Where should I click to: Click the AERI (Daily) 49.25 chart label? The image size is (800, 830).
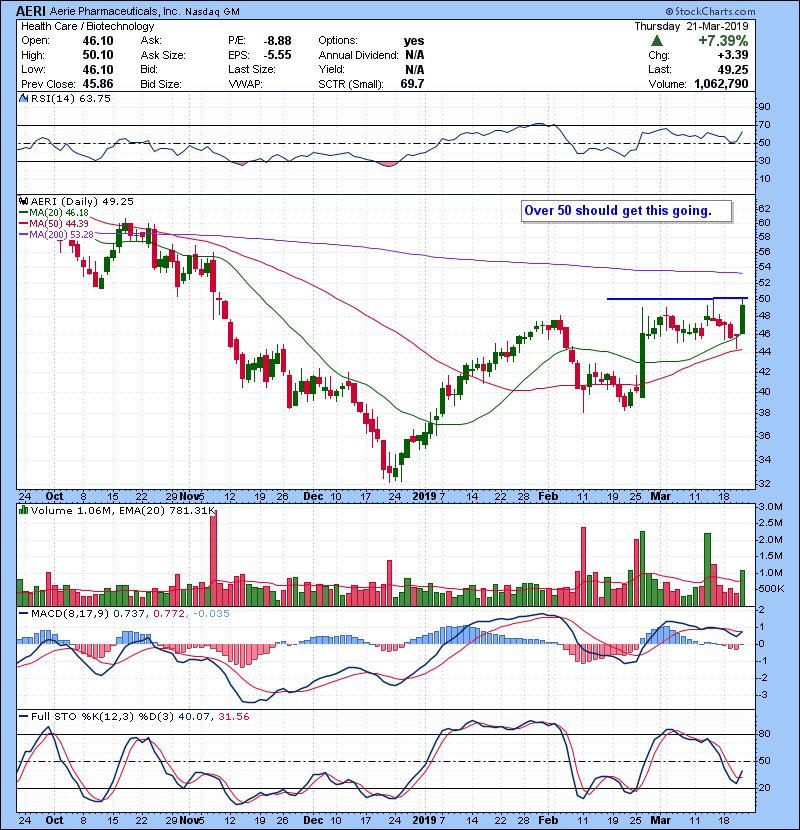point(82,201)
